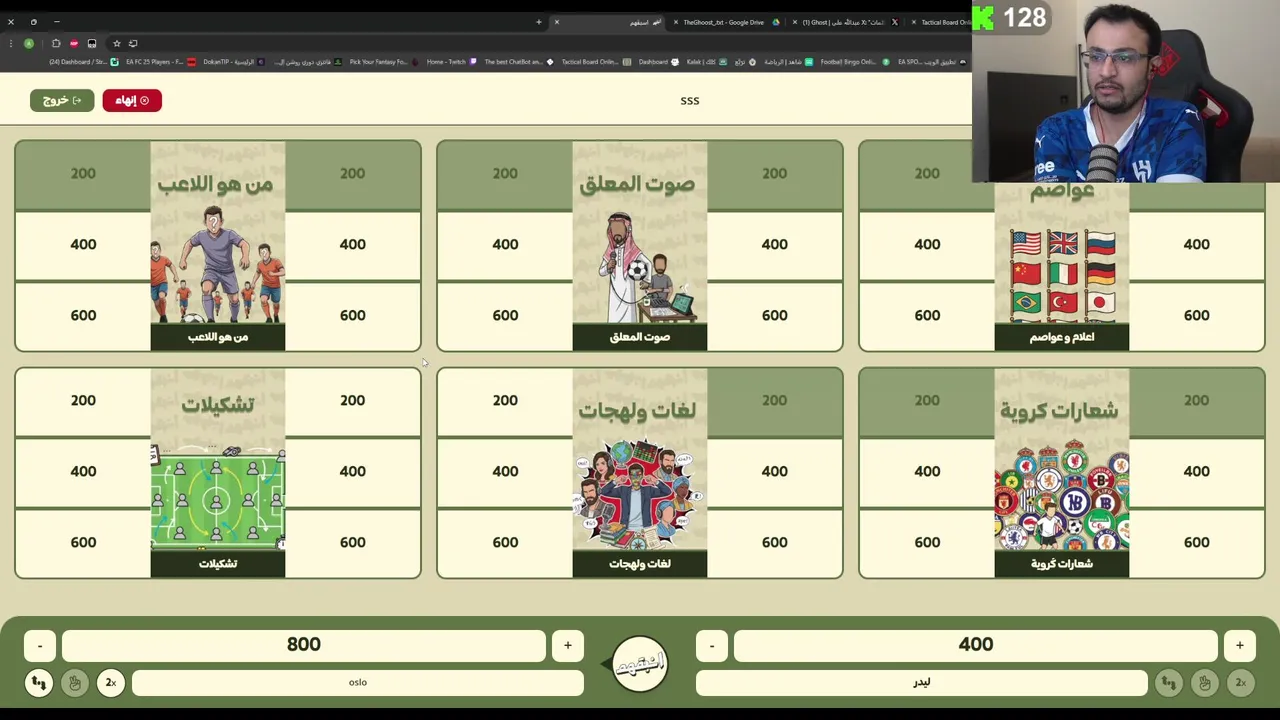Close the TheGhoost_.txt Google Drive tab
The image size is (1280, 720).
[x=675, y=22]
